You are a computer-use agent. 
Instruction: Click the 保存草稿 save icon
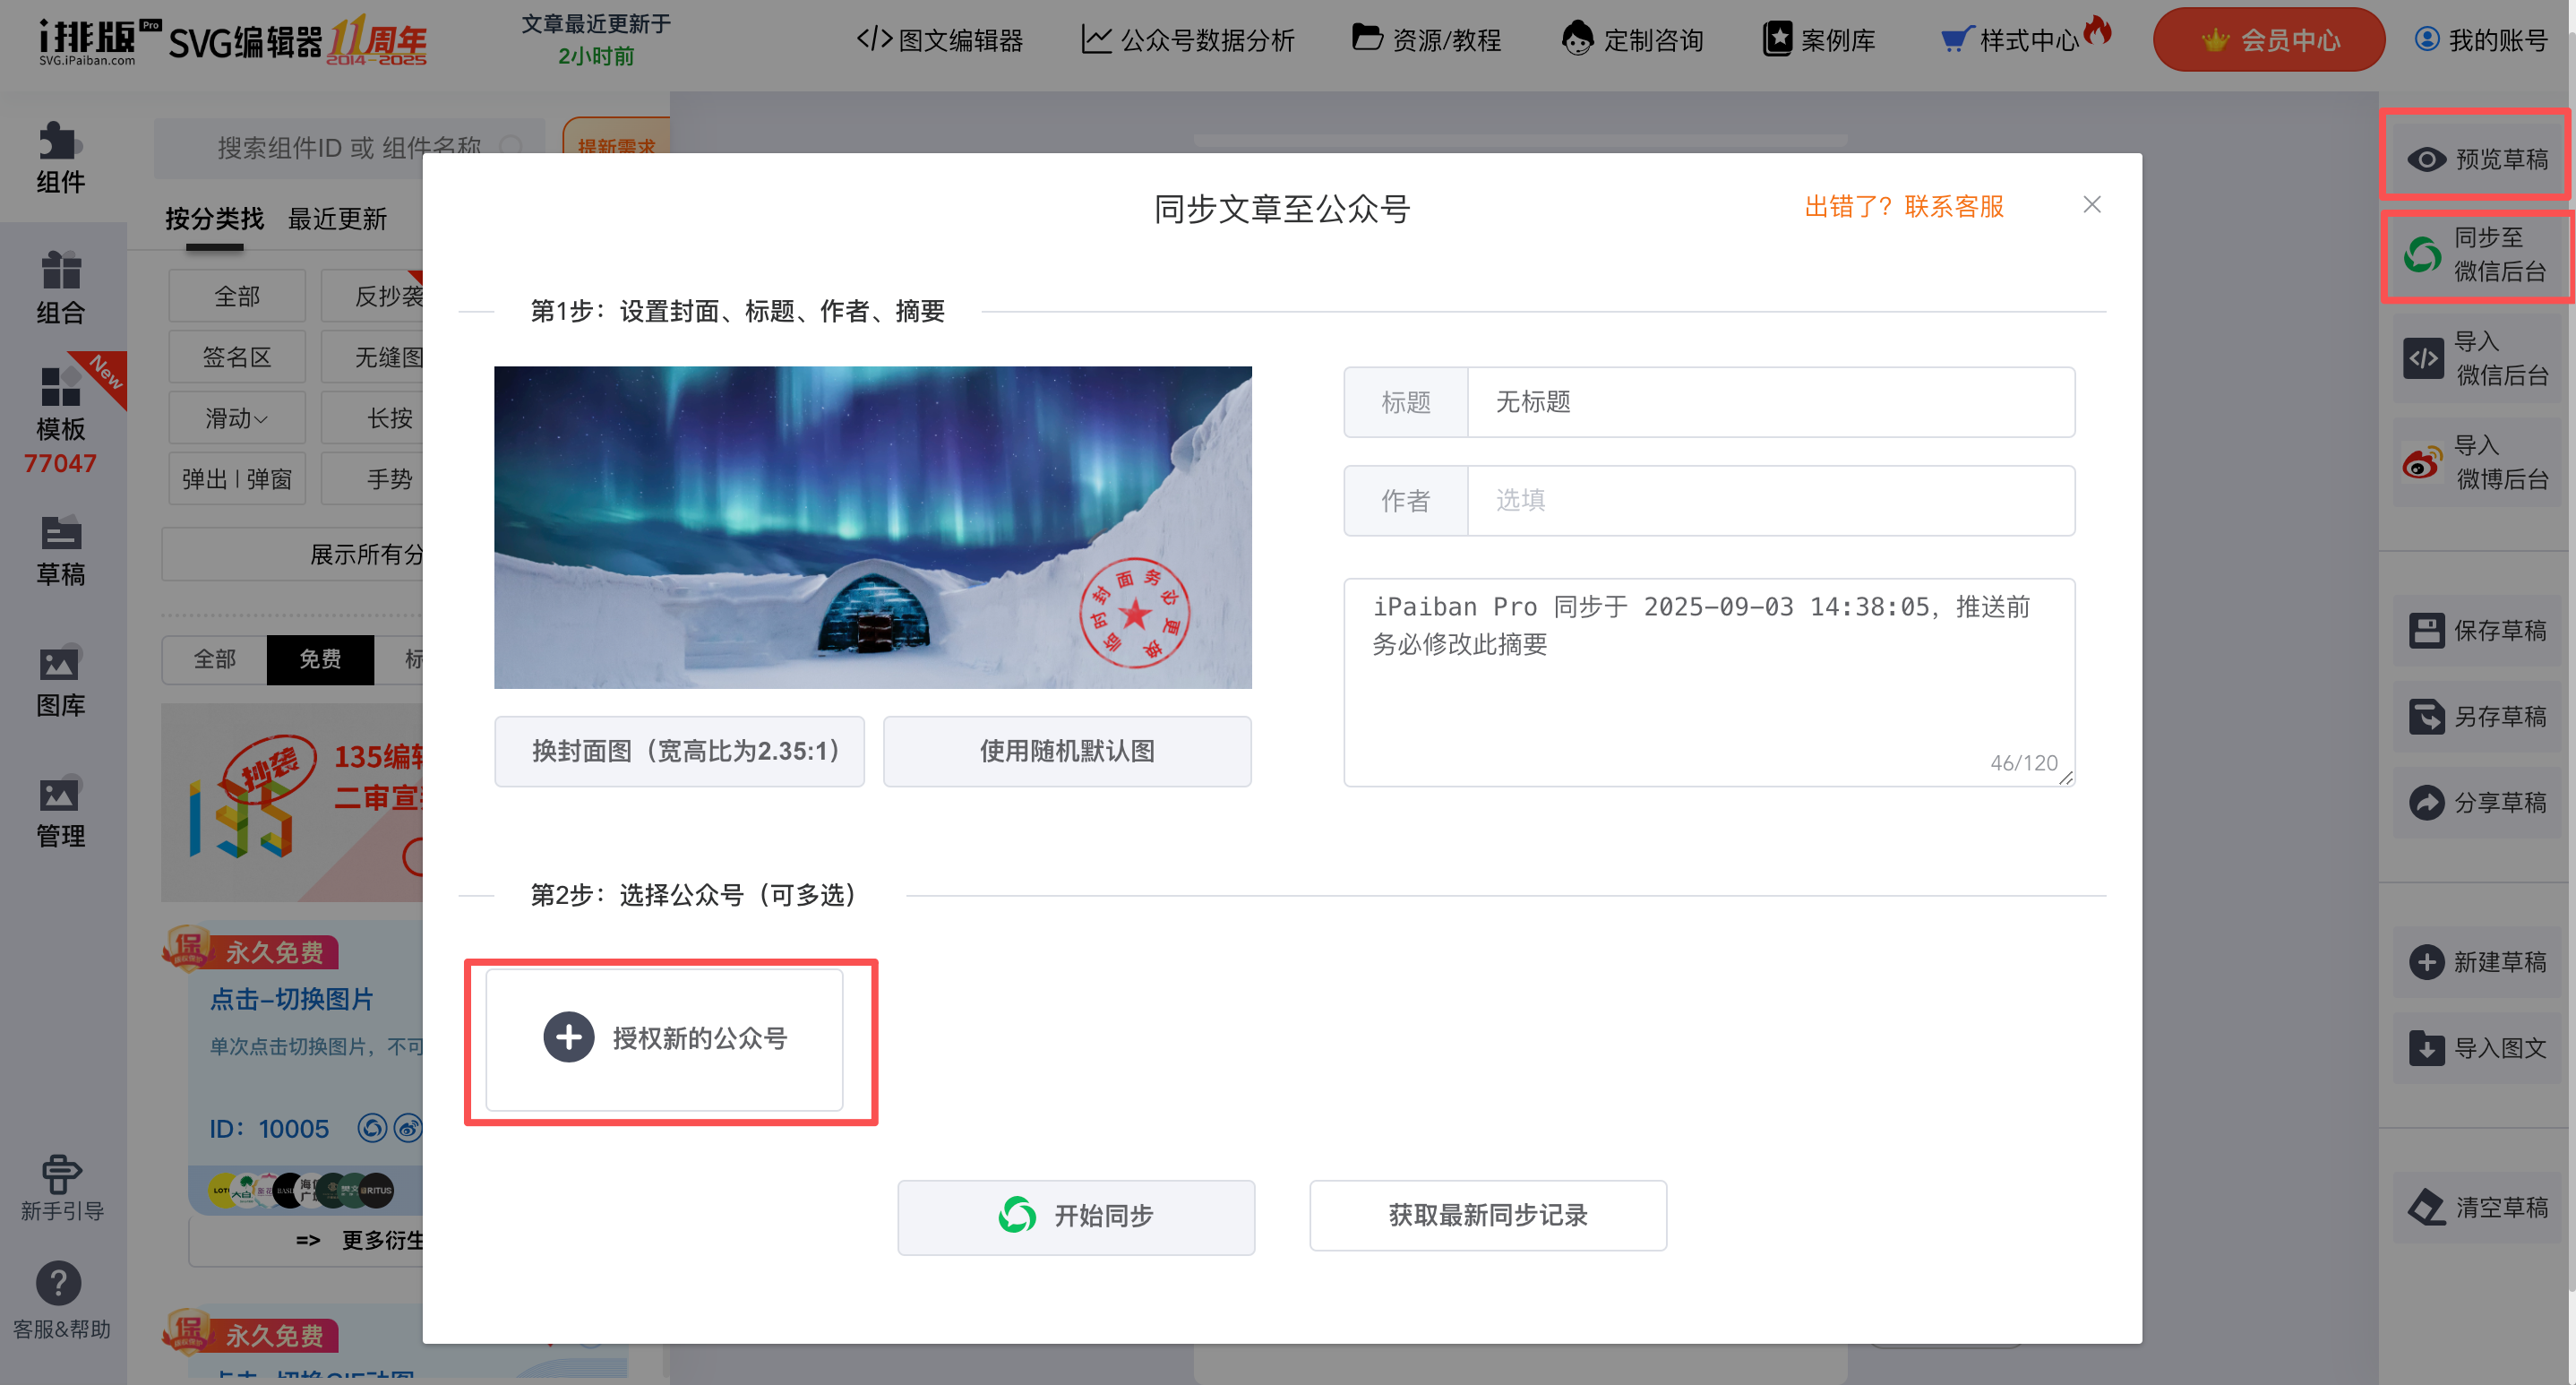tap(2426, 631)
